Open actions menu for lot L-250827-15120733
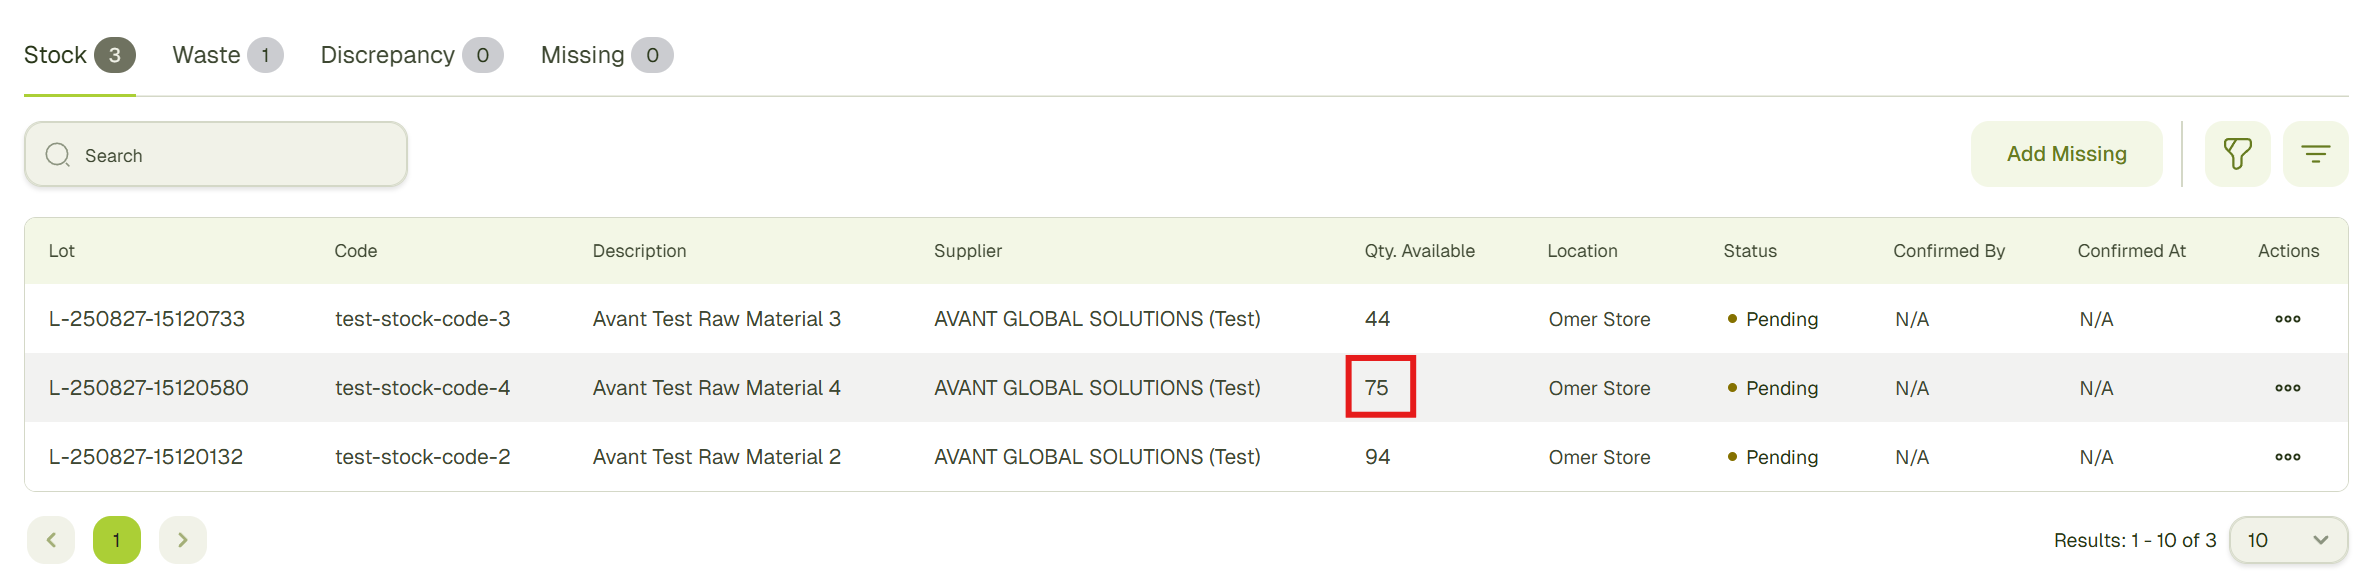This screenshot has width=2373, height=577. pyautogui.click(x=2287, y=319)
